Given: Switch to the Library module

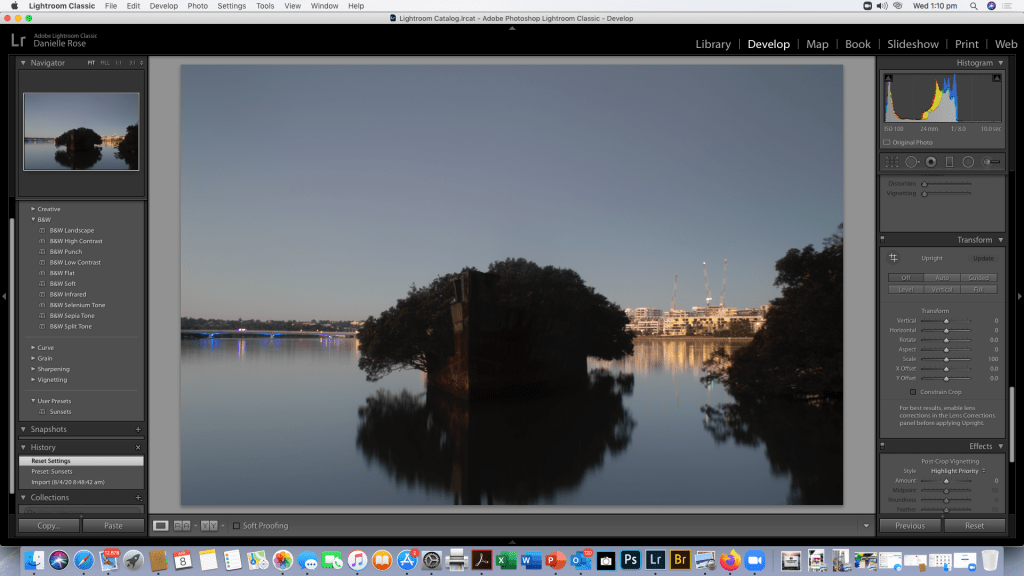Looking at the screenshot, I should pyautogui.click(x=713, y=44).
